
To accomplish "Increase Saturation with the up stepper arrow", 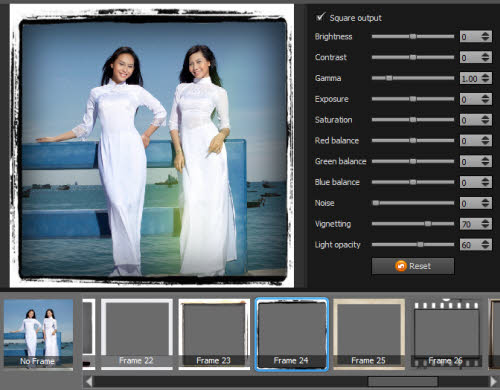I will coord(486,117).
